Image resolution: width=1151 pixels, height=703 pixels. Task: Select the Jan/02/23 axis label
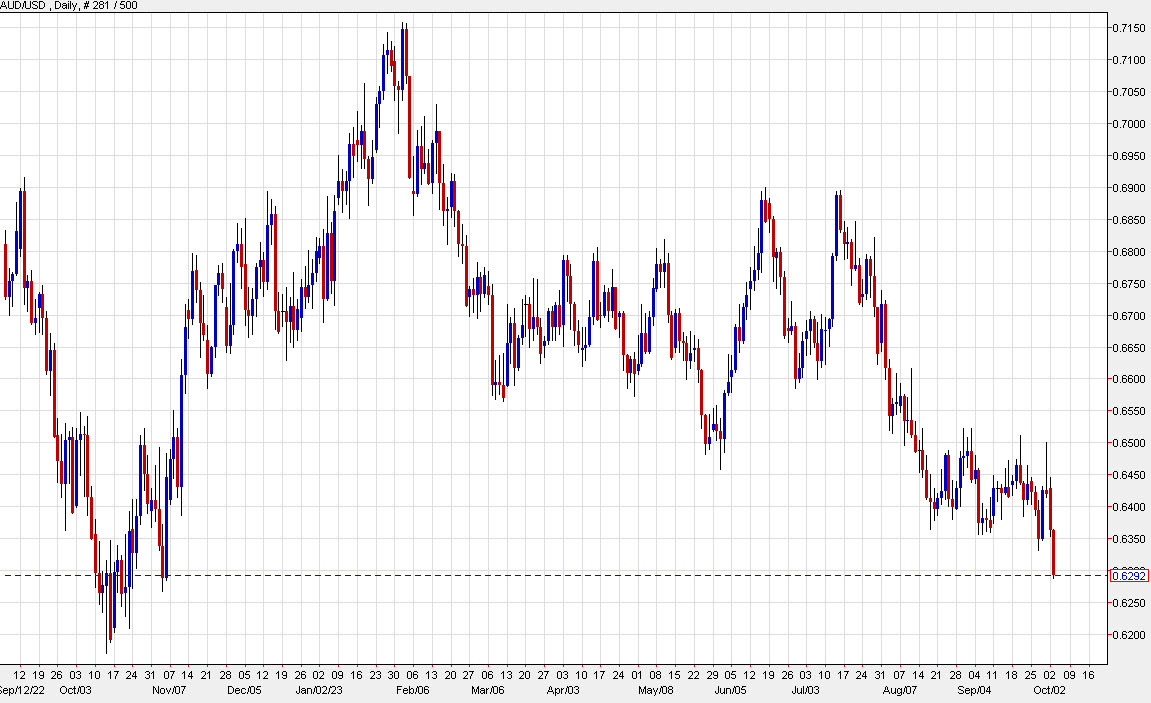pyautogui.click(x=319, y=689)
